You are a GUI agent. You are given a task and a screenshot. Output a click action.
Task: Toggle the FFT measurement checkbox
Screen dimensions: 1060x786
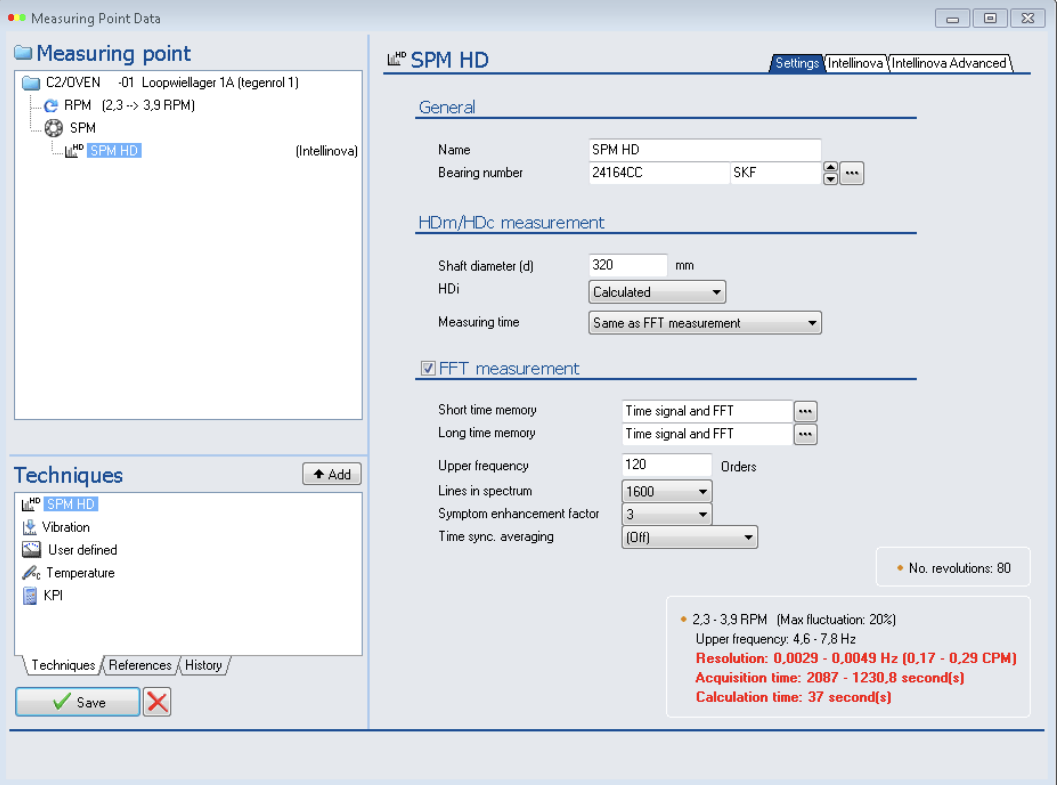428,368
